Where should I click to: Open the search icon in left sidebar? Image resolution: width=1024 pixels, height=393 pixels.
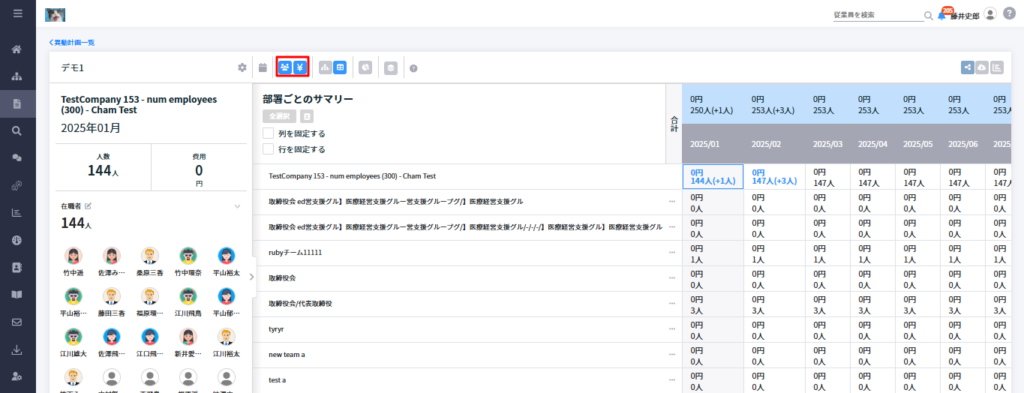18,131
